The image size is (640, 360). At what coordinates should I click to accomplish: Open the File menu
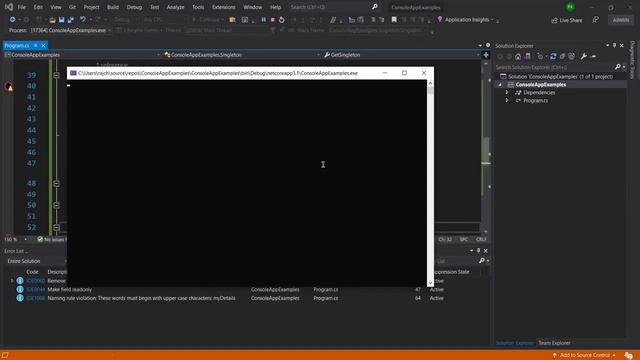[x=22, y=7]
